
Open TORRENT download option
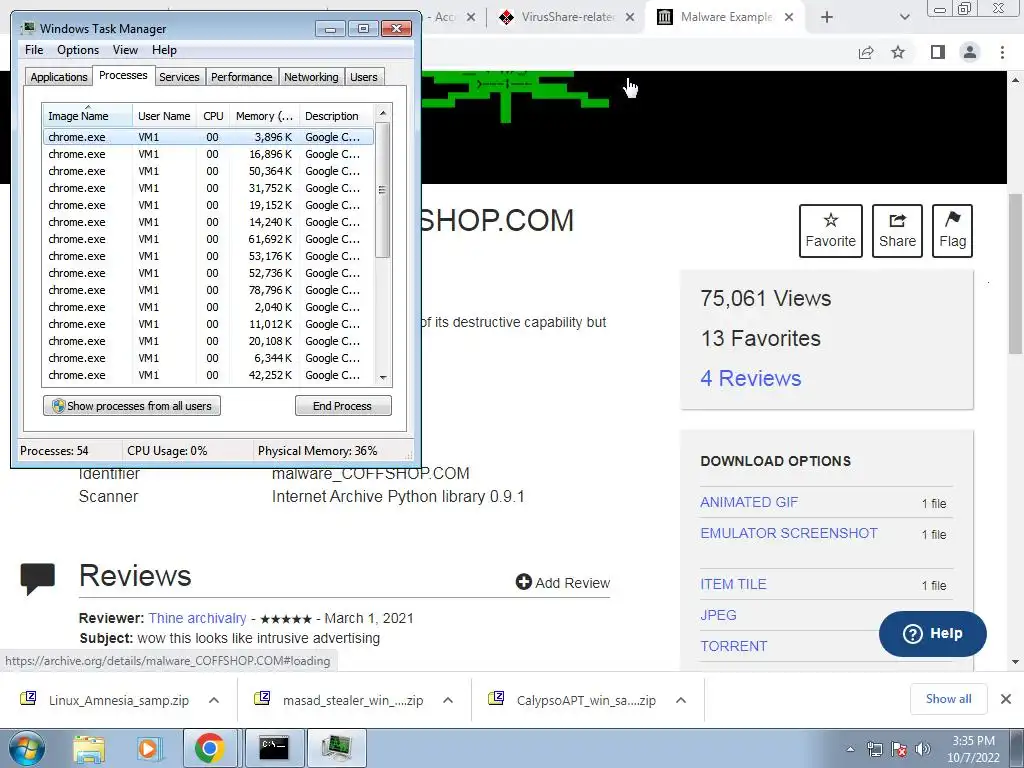(x=733, y=646)
